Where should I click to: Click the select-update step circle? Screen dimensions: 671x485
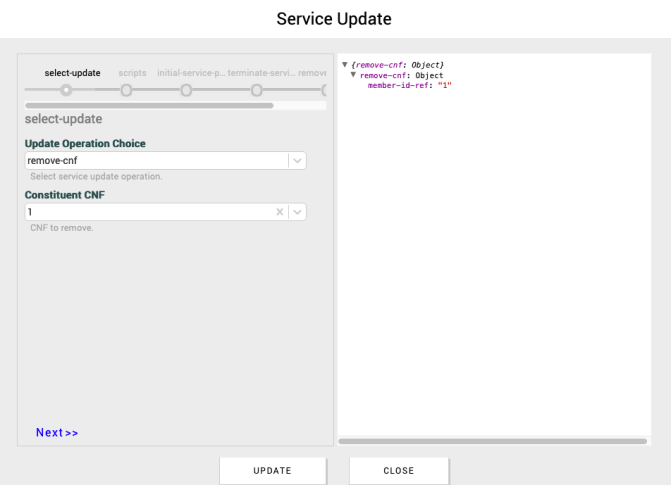click(x=66, y=90)
